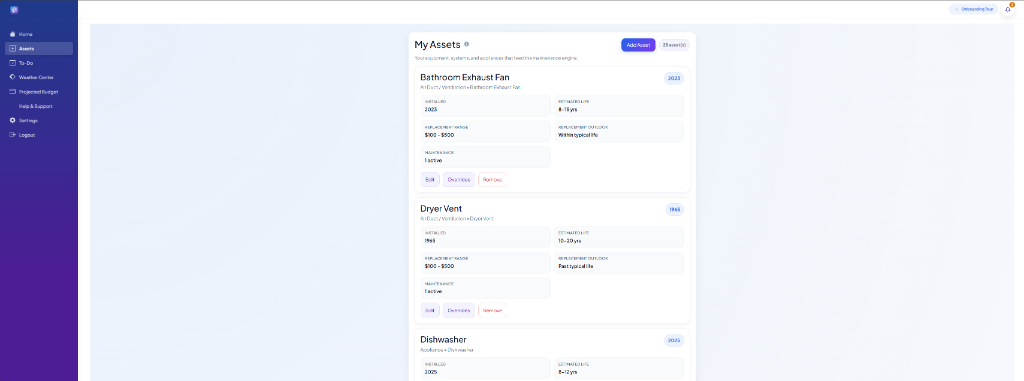Screen dimensions: 1024x381
Task: Remove the Dryer Vent asset
Action: pyautogui.click(x=492, y=310)
